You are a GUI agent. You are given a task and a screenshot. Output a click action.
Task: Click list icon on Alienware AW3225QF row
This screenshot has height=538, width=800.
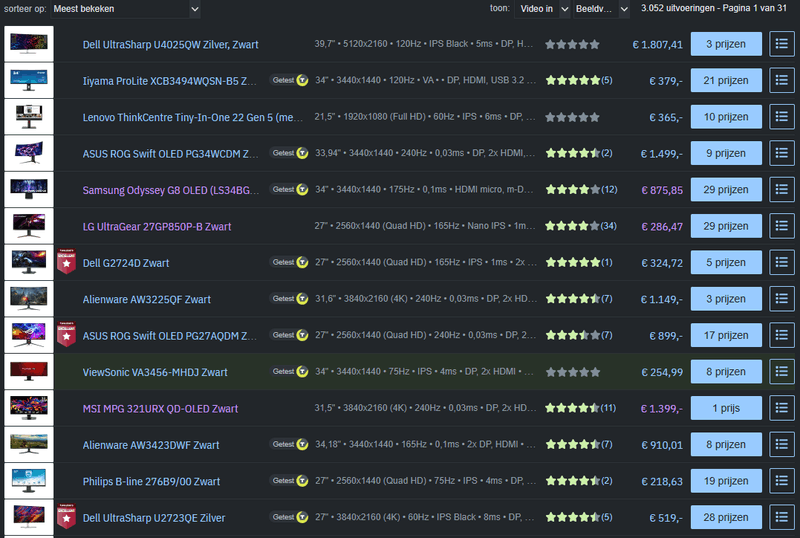point(781,299)
